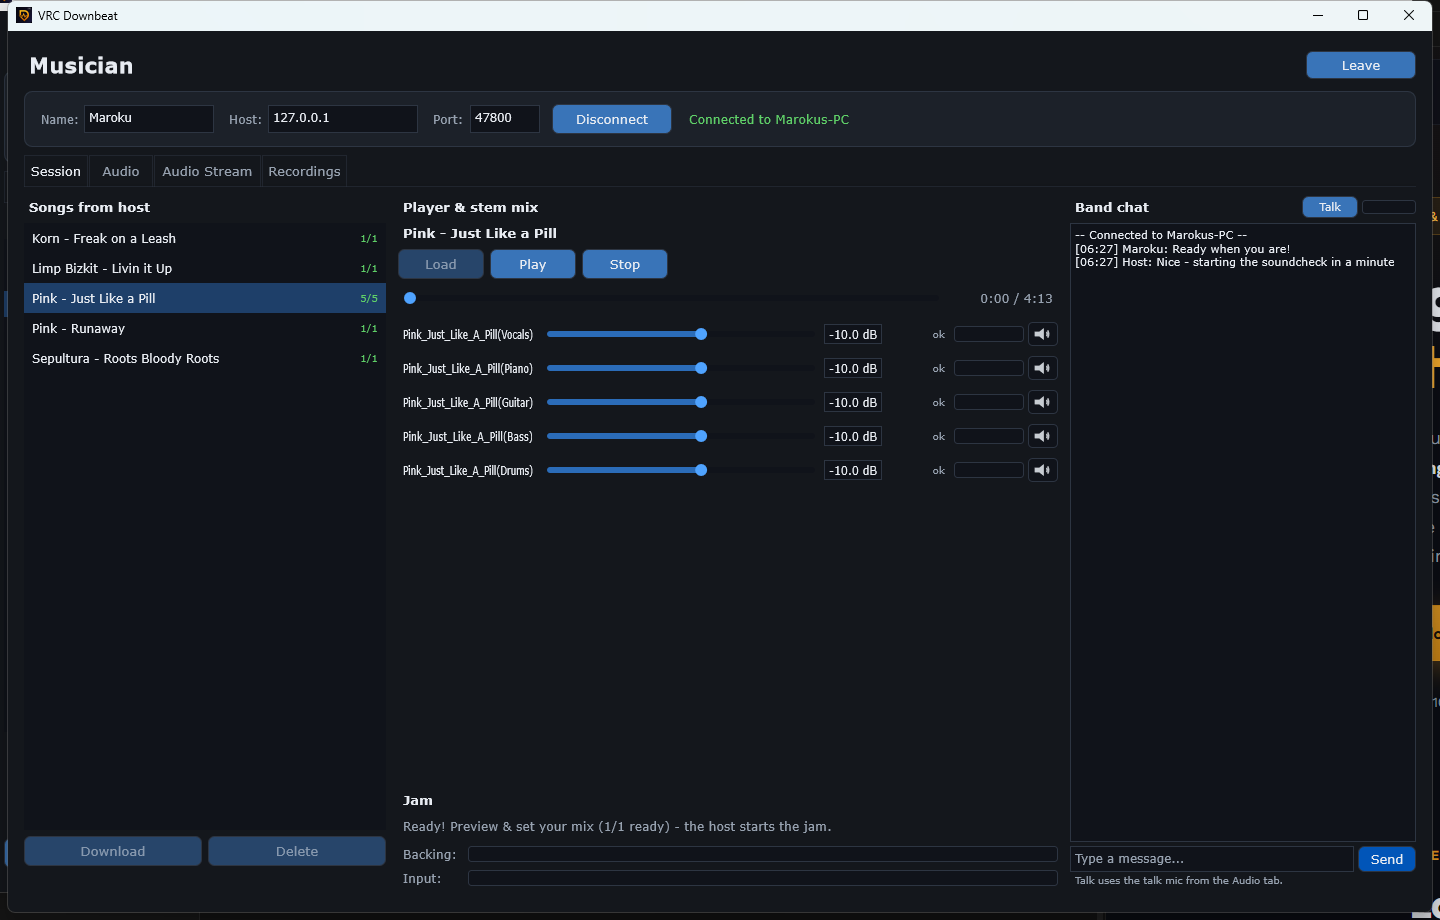Mute the Guitar stem speaker icon
The width and height of the screenshot is (1440, 920).
click(x=1042, y=402)
